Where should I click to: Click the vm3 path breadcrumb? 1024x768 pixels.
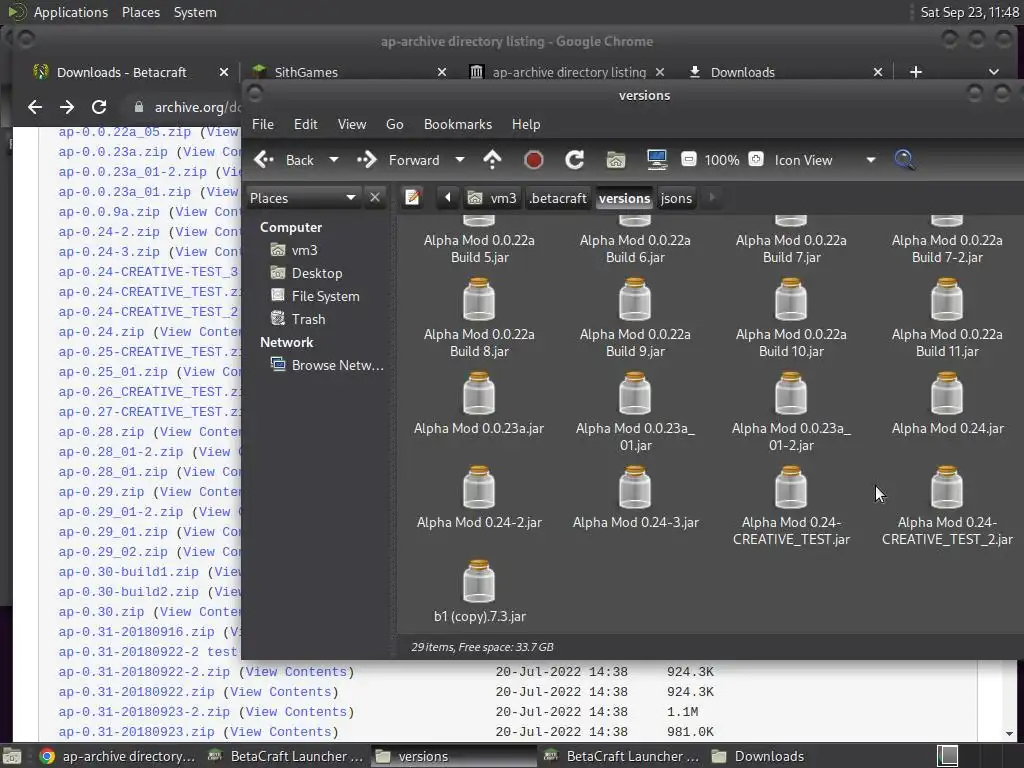tap(493, 198)
